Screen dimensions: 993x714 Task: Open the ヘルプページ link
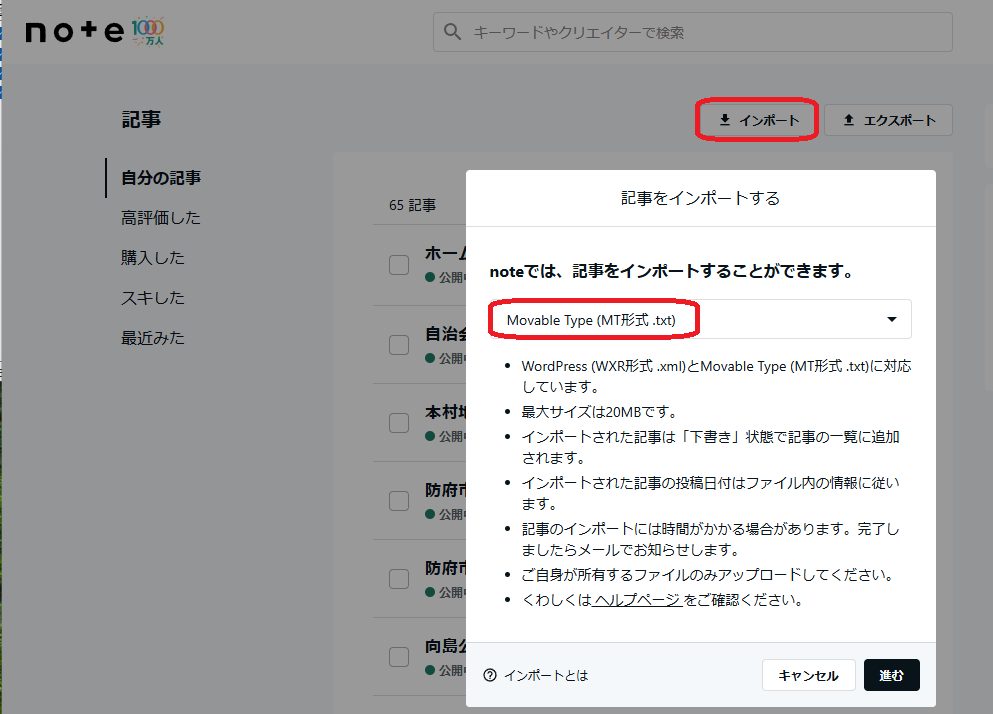[x=636, y=599]
